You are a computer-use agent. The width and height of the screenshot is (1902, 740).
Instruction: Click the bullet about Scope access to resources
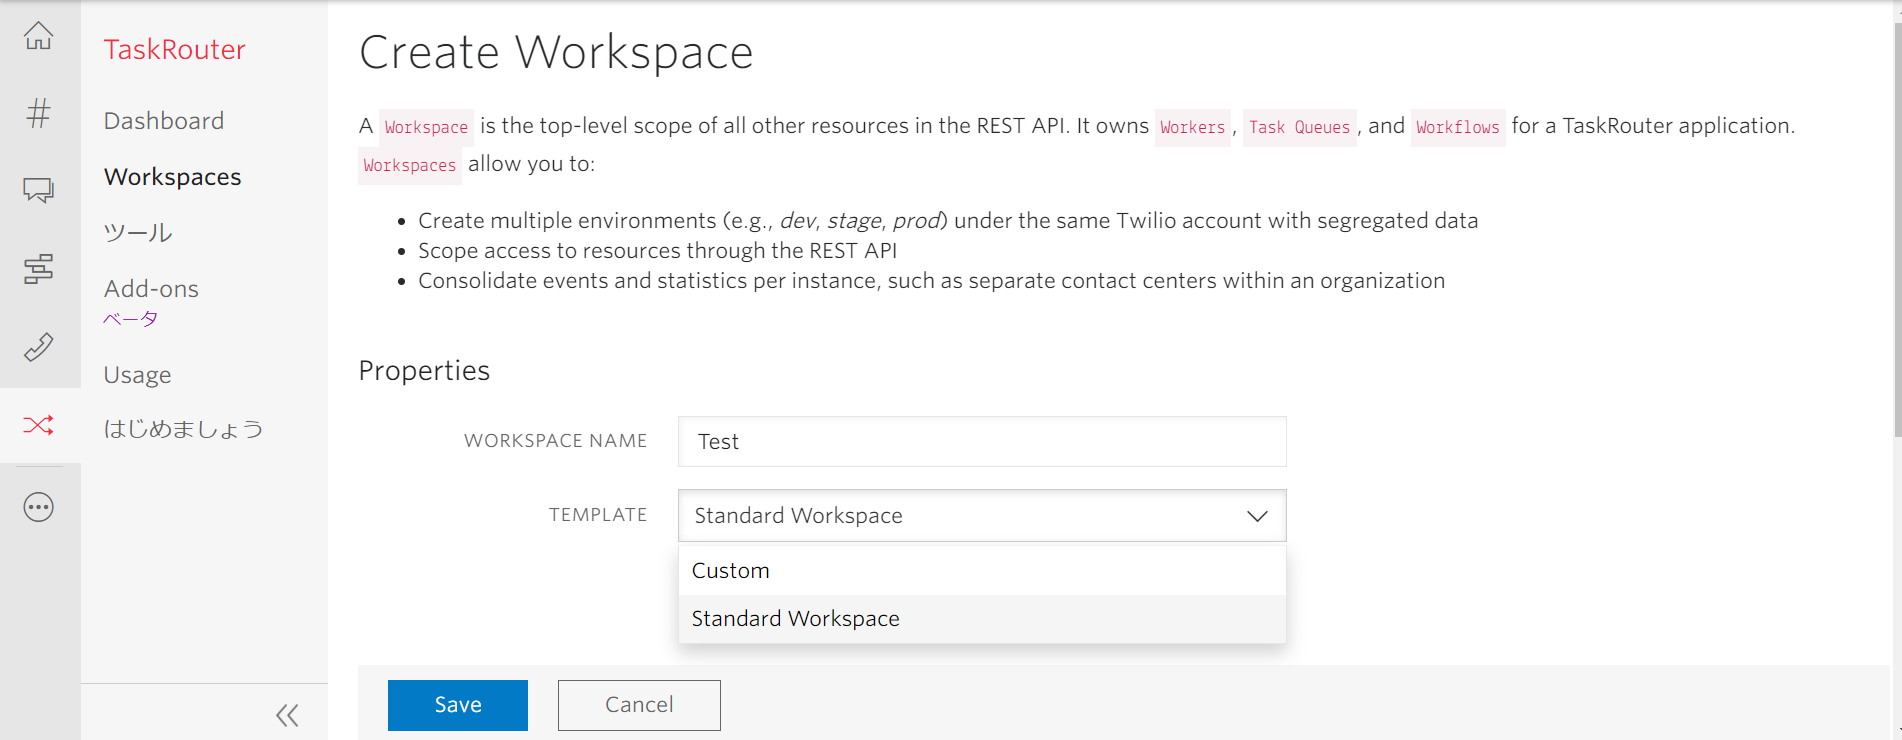(x=657, y=250)
